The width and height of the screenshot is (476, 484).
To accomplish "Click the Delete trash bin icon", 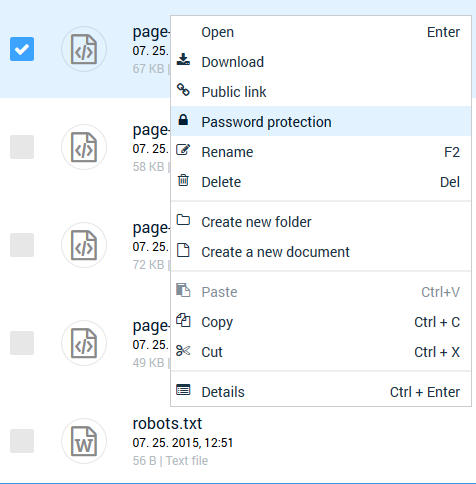I will coord(183,180).
